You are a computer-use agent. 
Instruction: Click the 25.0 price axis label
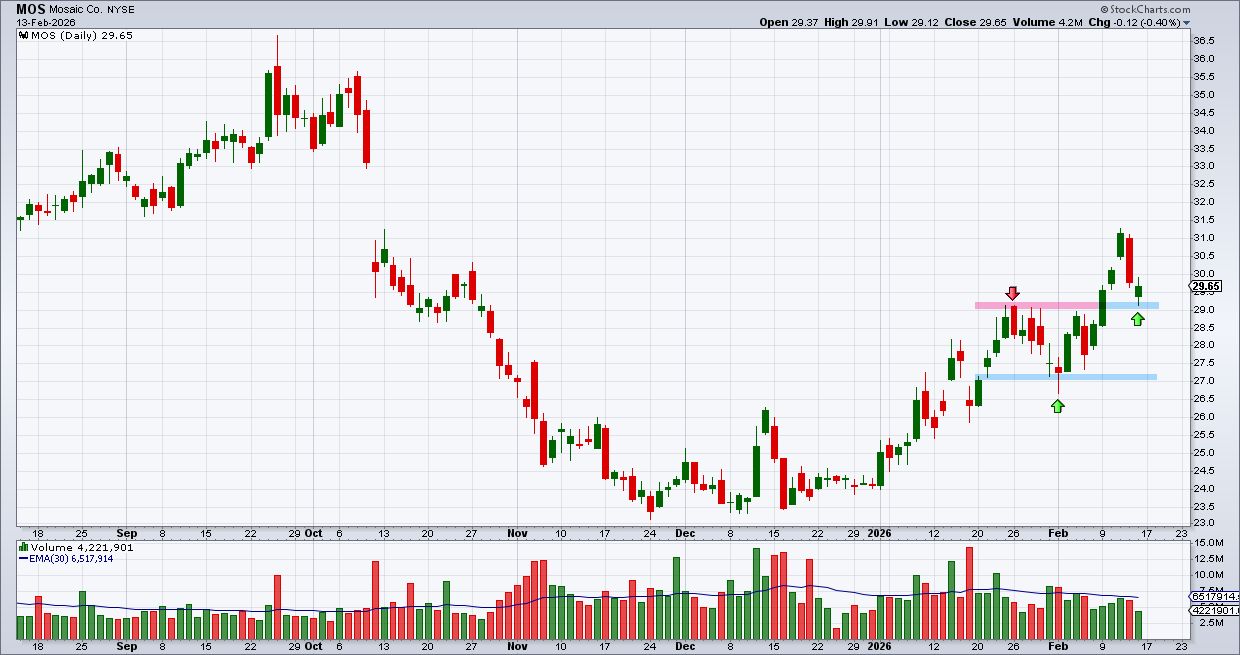pos(1203,453)
